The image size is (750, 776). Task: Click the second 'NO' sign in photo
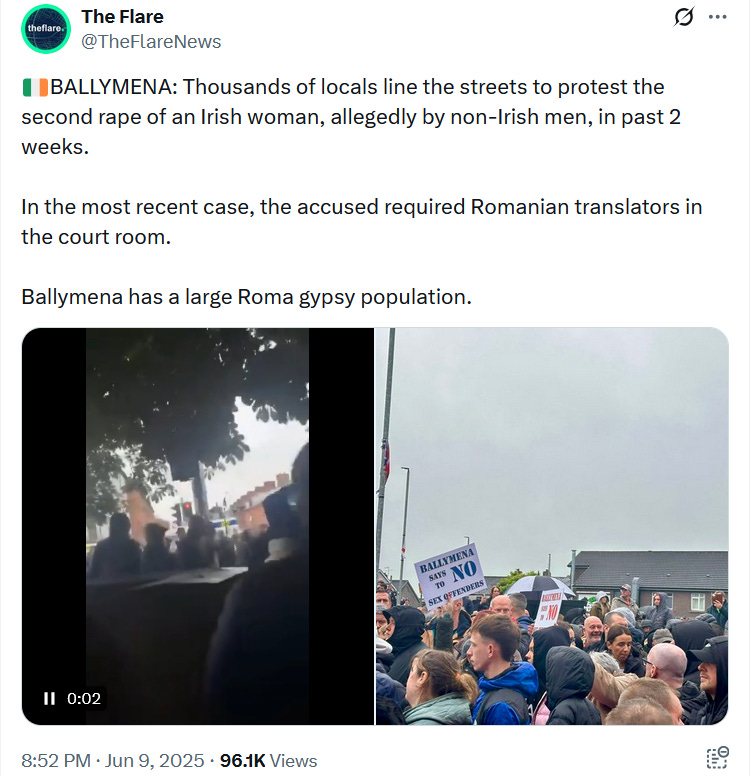coord(548,608)
